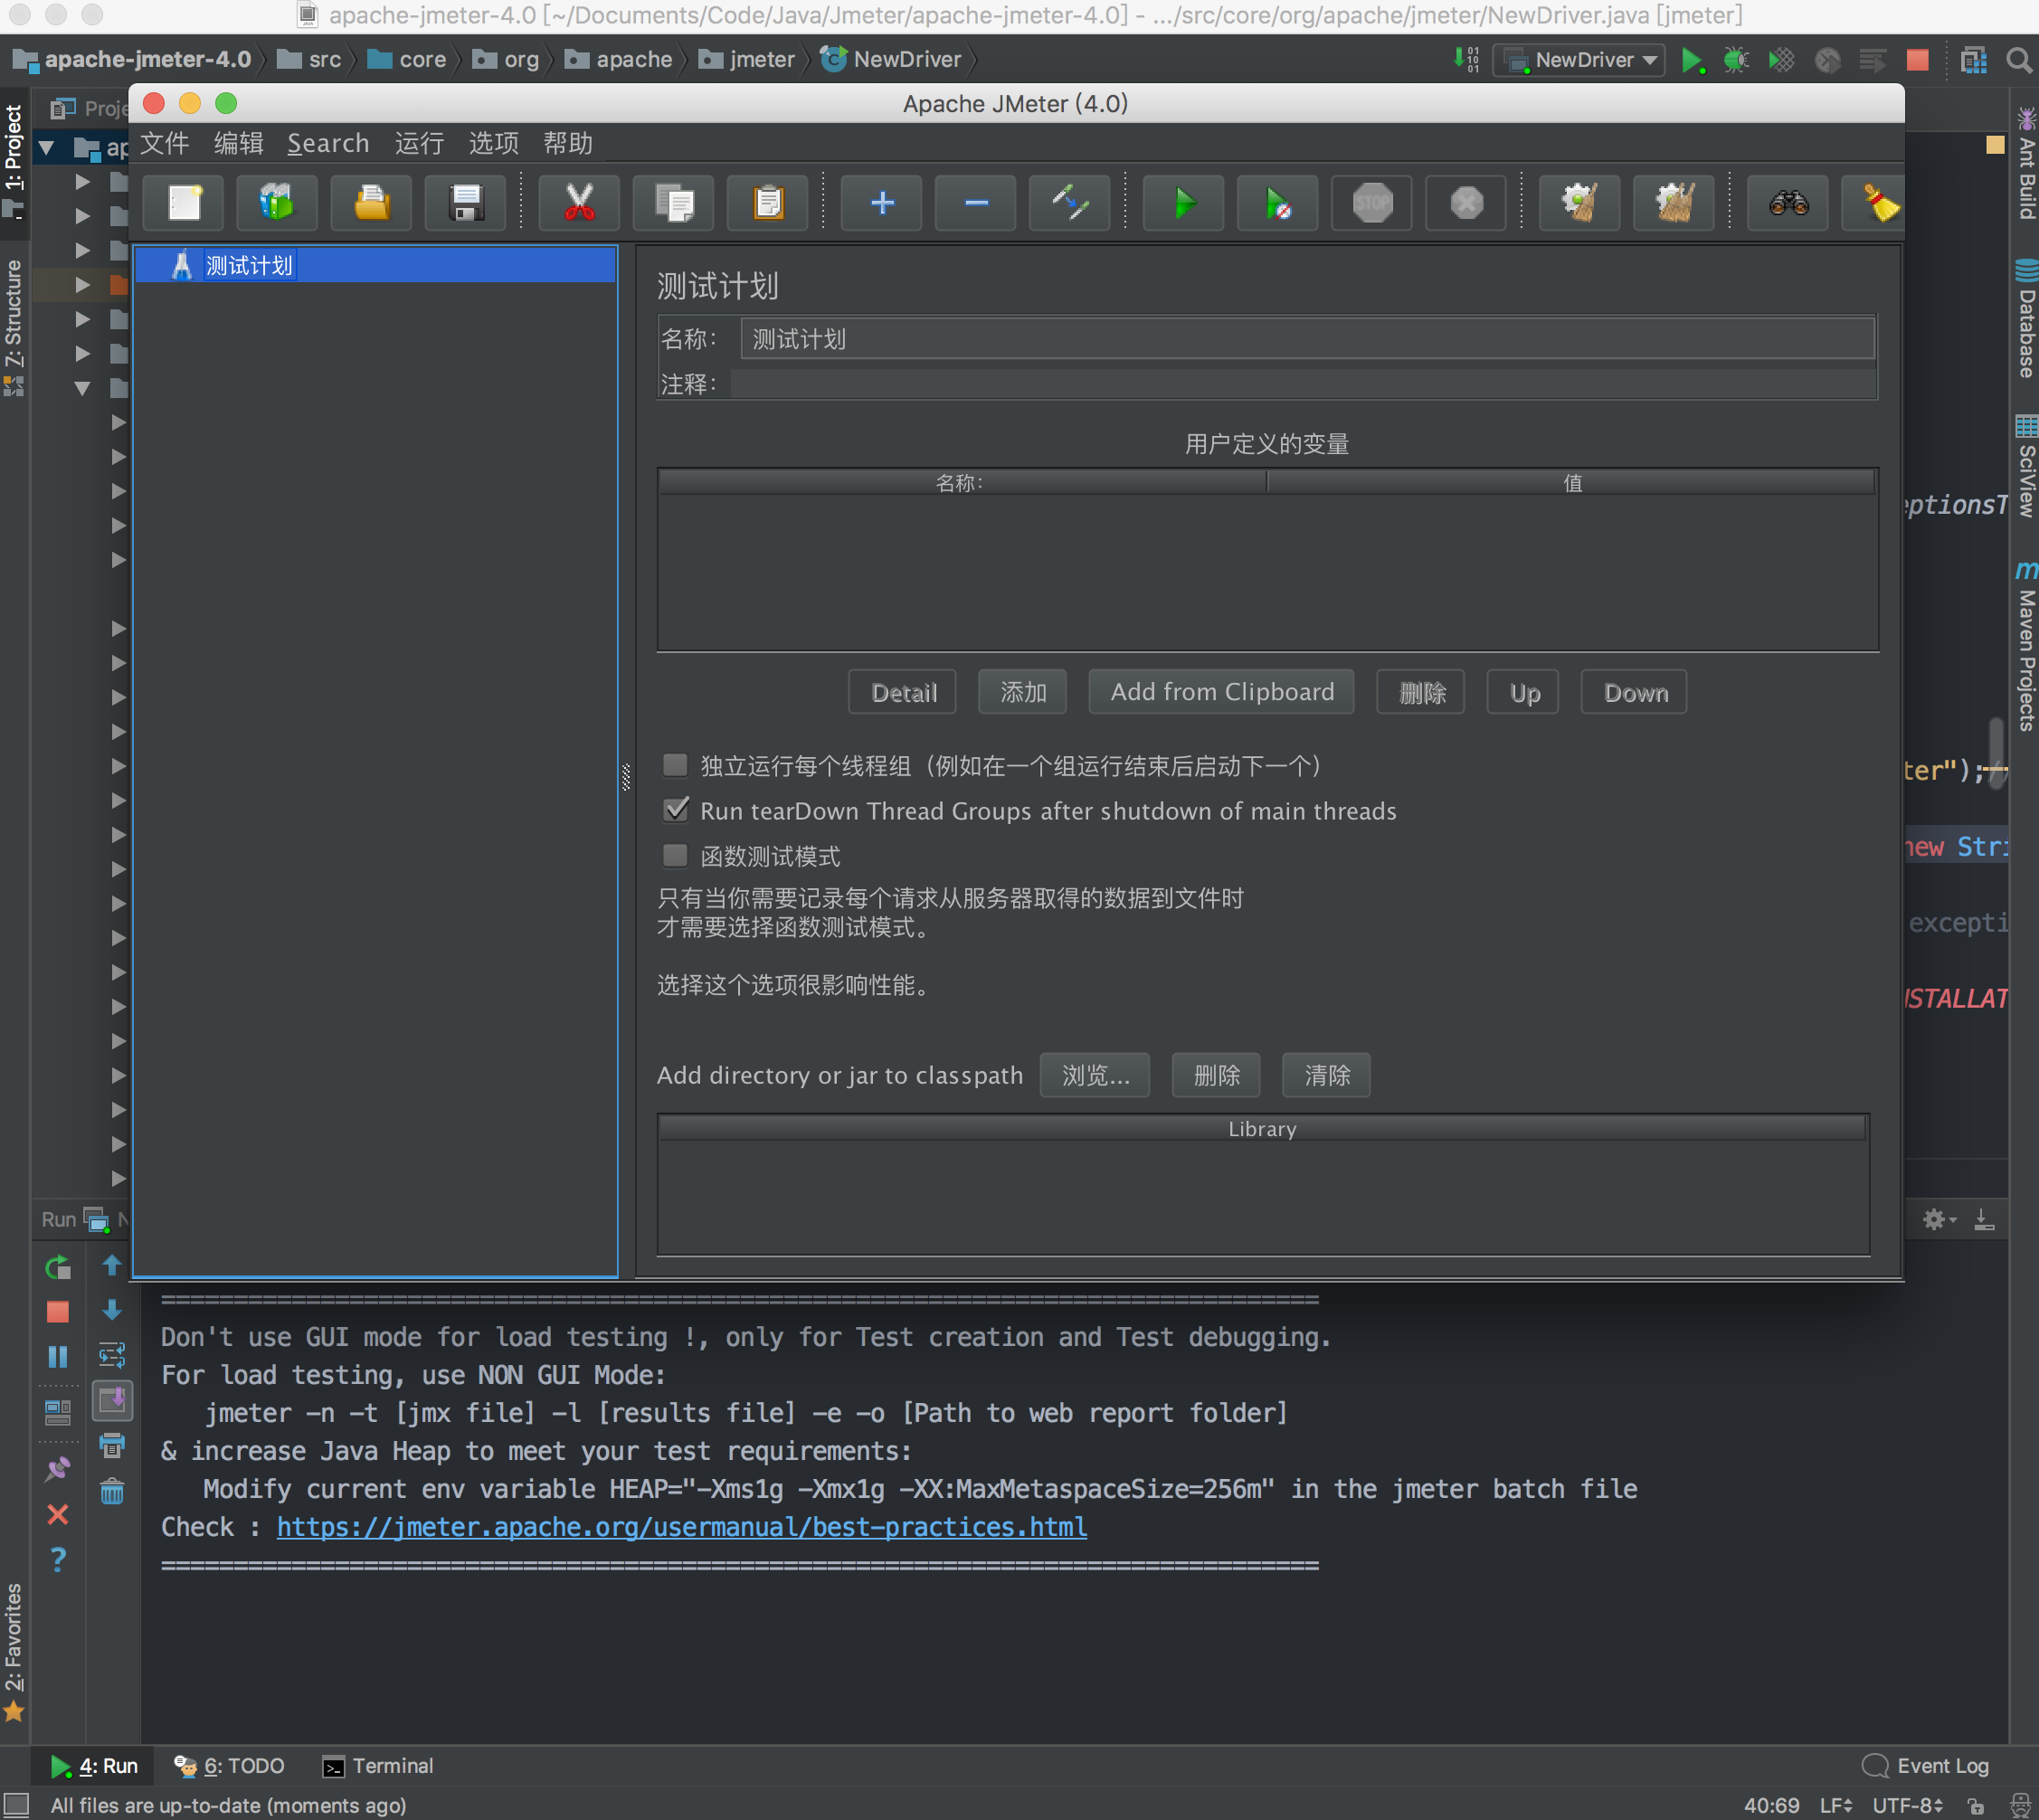Open 选项 menu in JMeter
The image size is (2039, 1820).
[494, 143]
